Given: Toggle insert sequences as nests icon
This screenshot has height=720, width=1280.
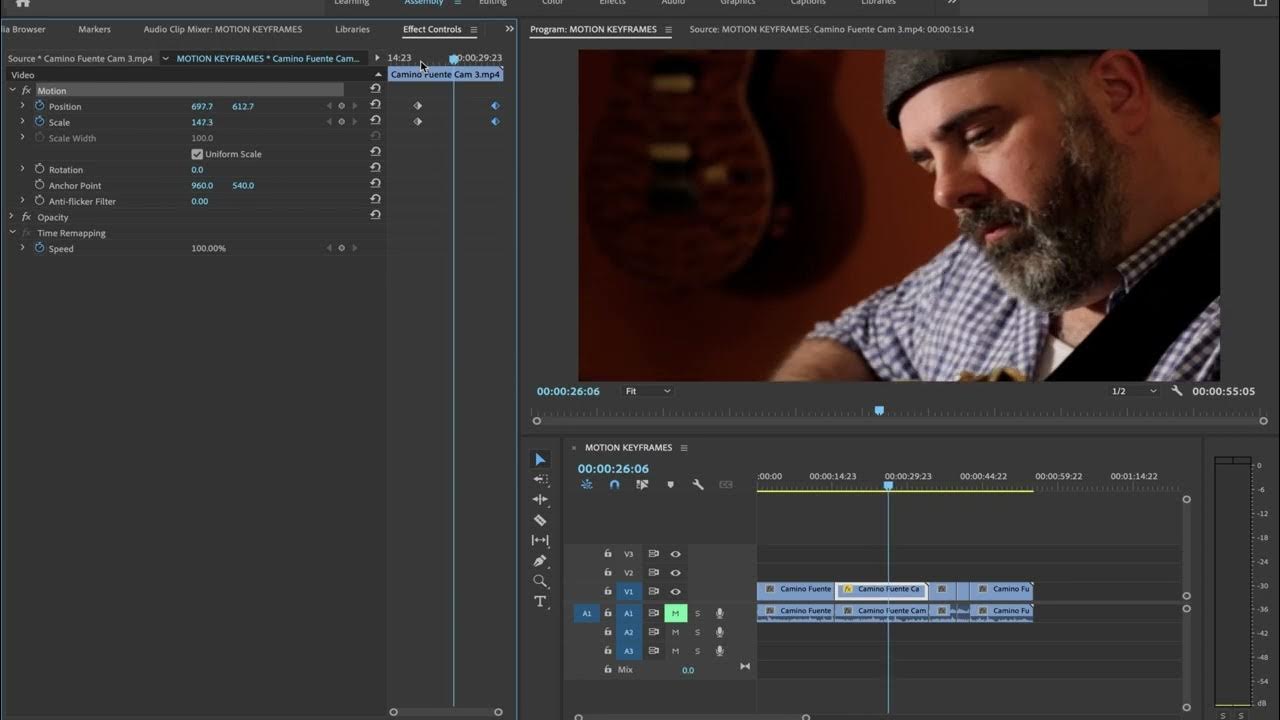Looking at the screenshot, I should point(587,484).
